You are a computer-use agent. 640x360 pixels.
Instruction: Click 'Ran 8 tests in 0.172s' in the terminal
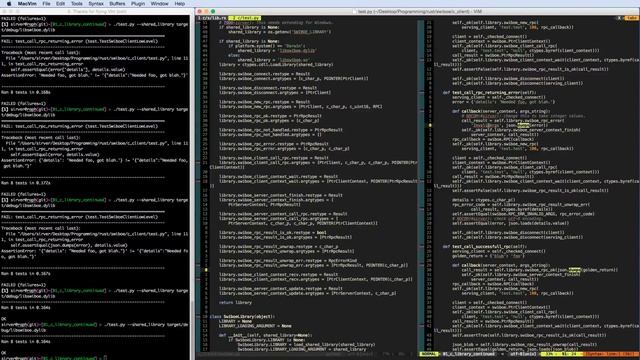(x=26, y=183)
